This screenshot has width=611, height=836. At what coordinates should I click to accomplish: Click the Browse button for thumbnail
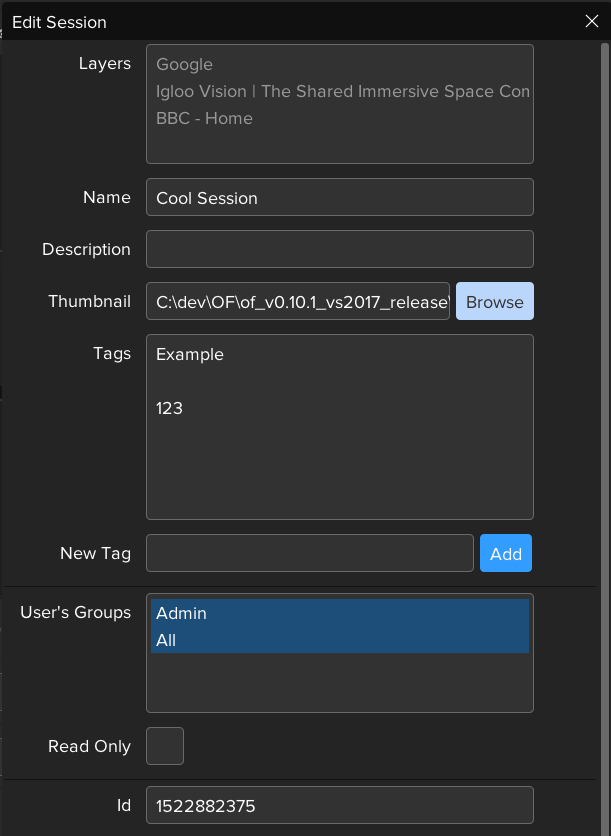pos(494,302)
